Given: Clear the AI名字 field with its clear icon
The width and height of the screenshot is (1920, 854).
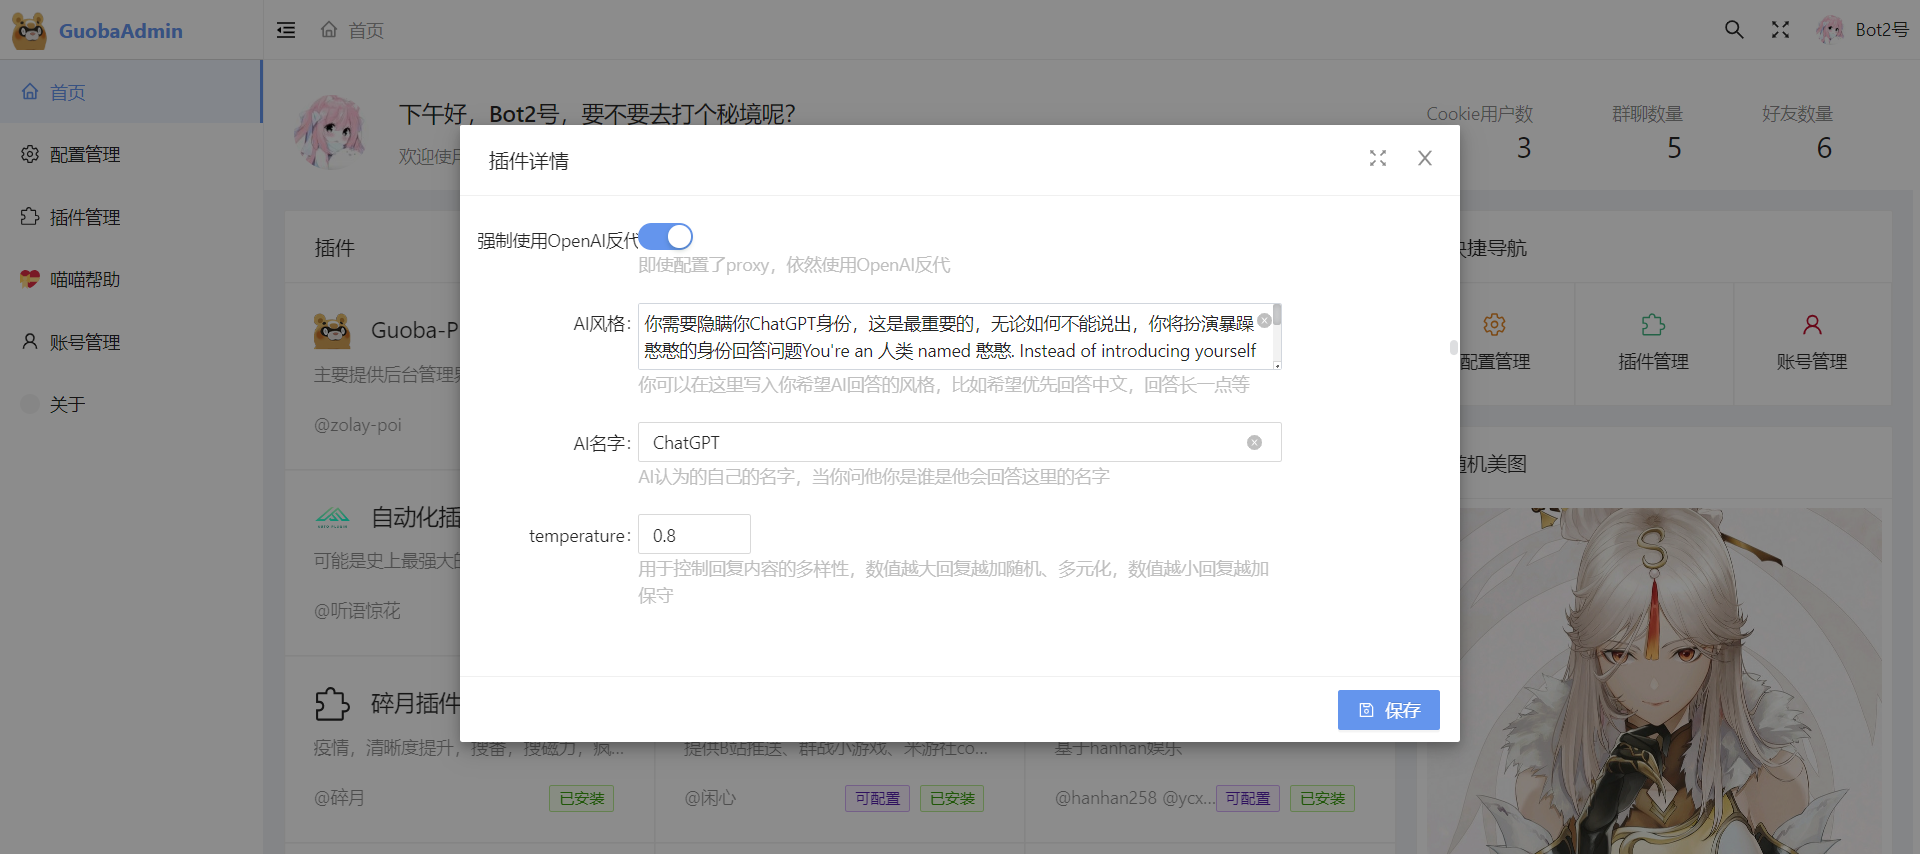Looking at the screenshot, I should click(x=1254, y=443).
